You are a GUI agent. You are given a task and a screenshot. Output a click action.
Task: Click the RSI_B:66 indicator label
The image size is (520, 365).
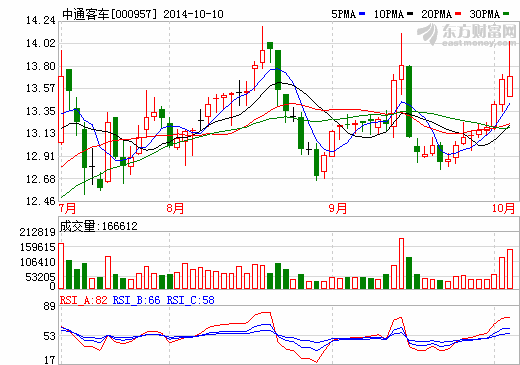point(137,300)
